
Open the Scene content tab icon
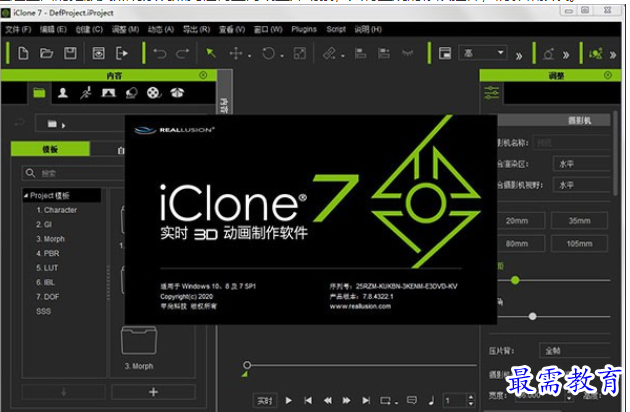(x=108, y=93)
